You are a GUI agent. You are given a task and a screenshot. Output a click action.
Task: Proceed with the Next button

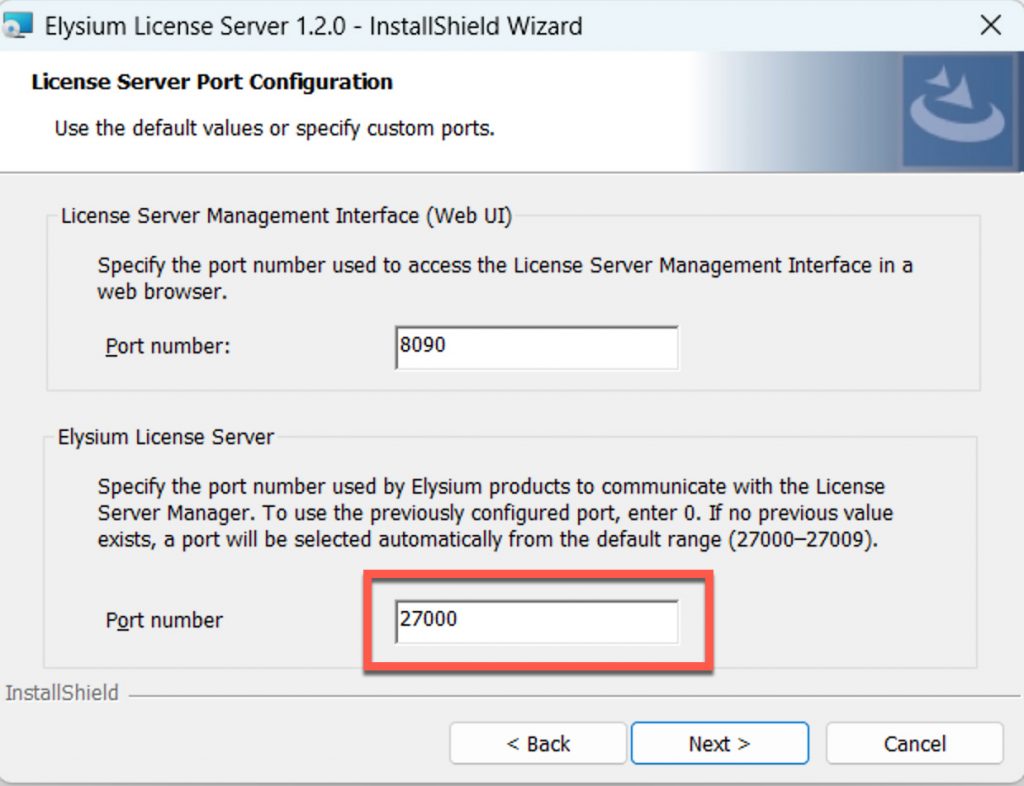tap(719, 744)
